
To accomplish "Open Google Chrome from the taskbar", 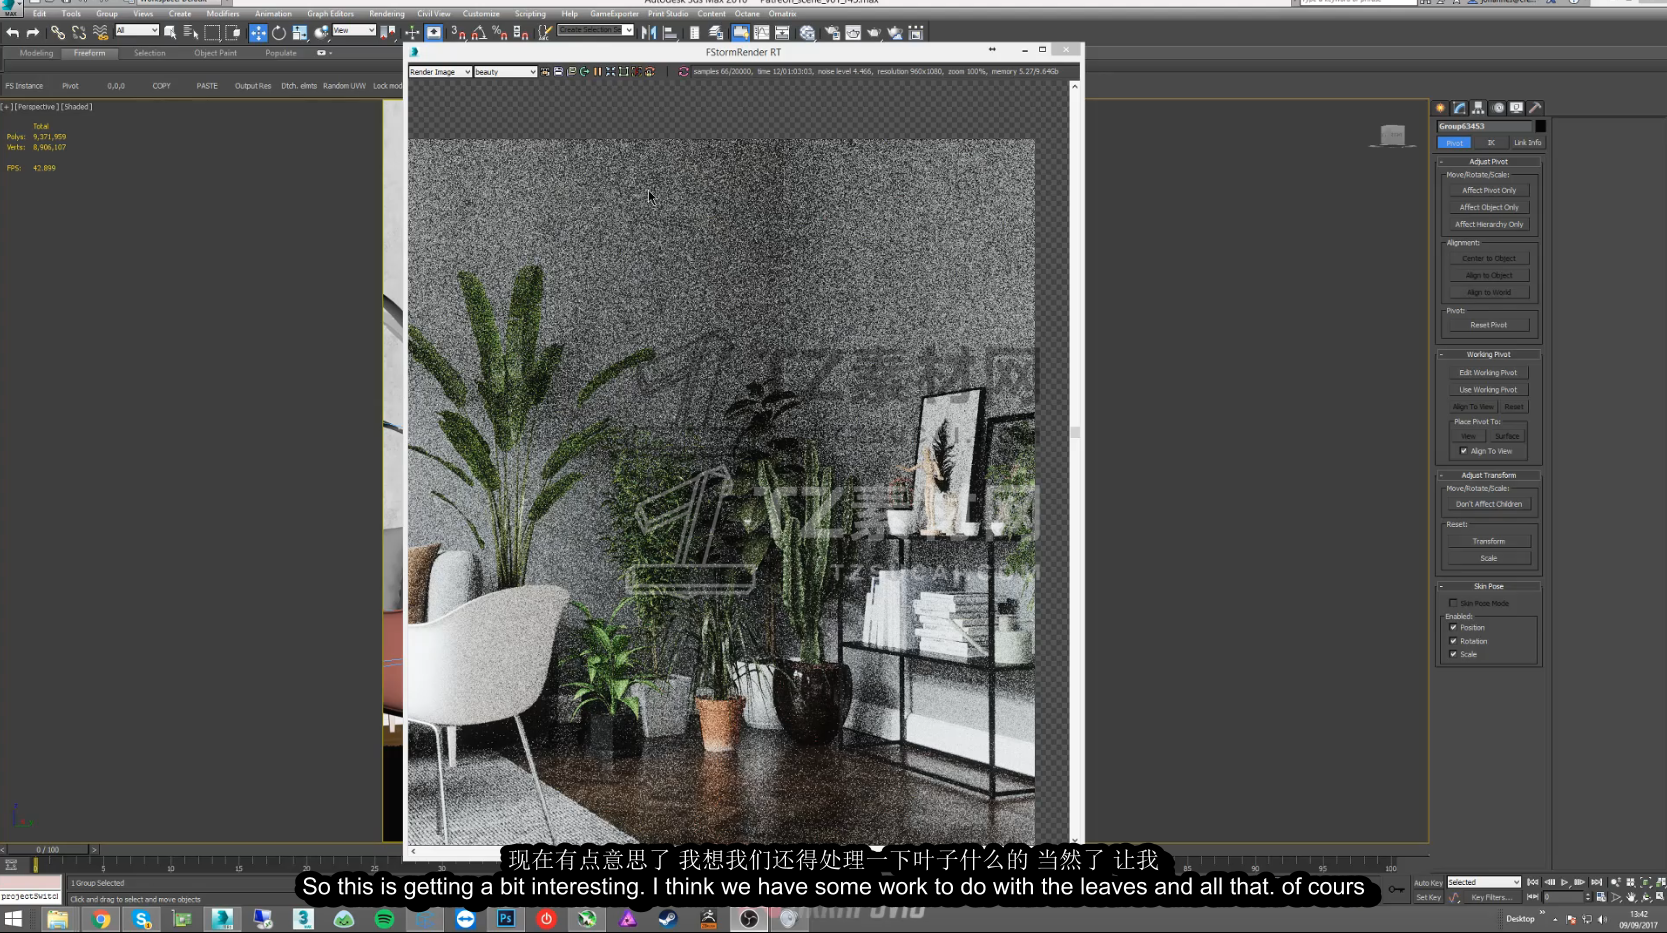I will pyautogui.click(x=101, y=919).
